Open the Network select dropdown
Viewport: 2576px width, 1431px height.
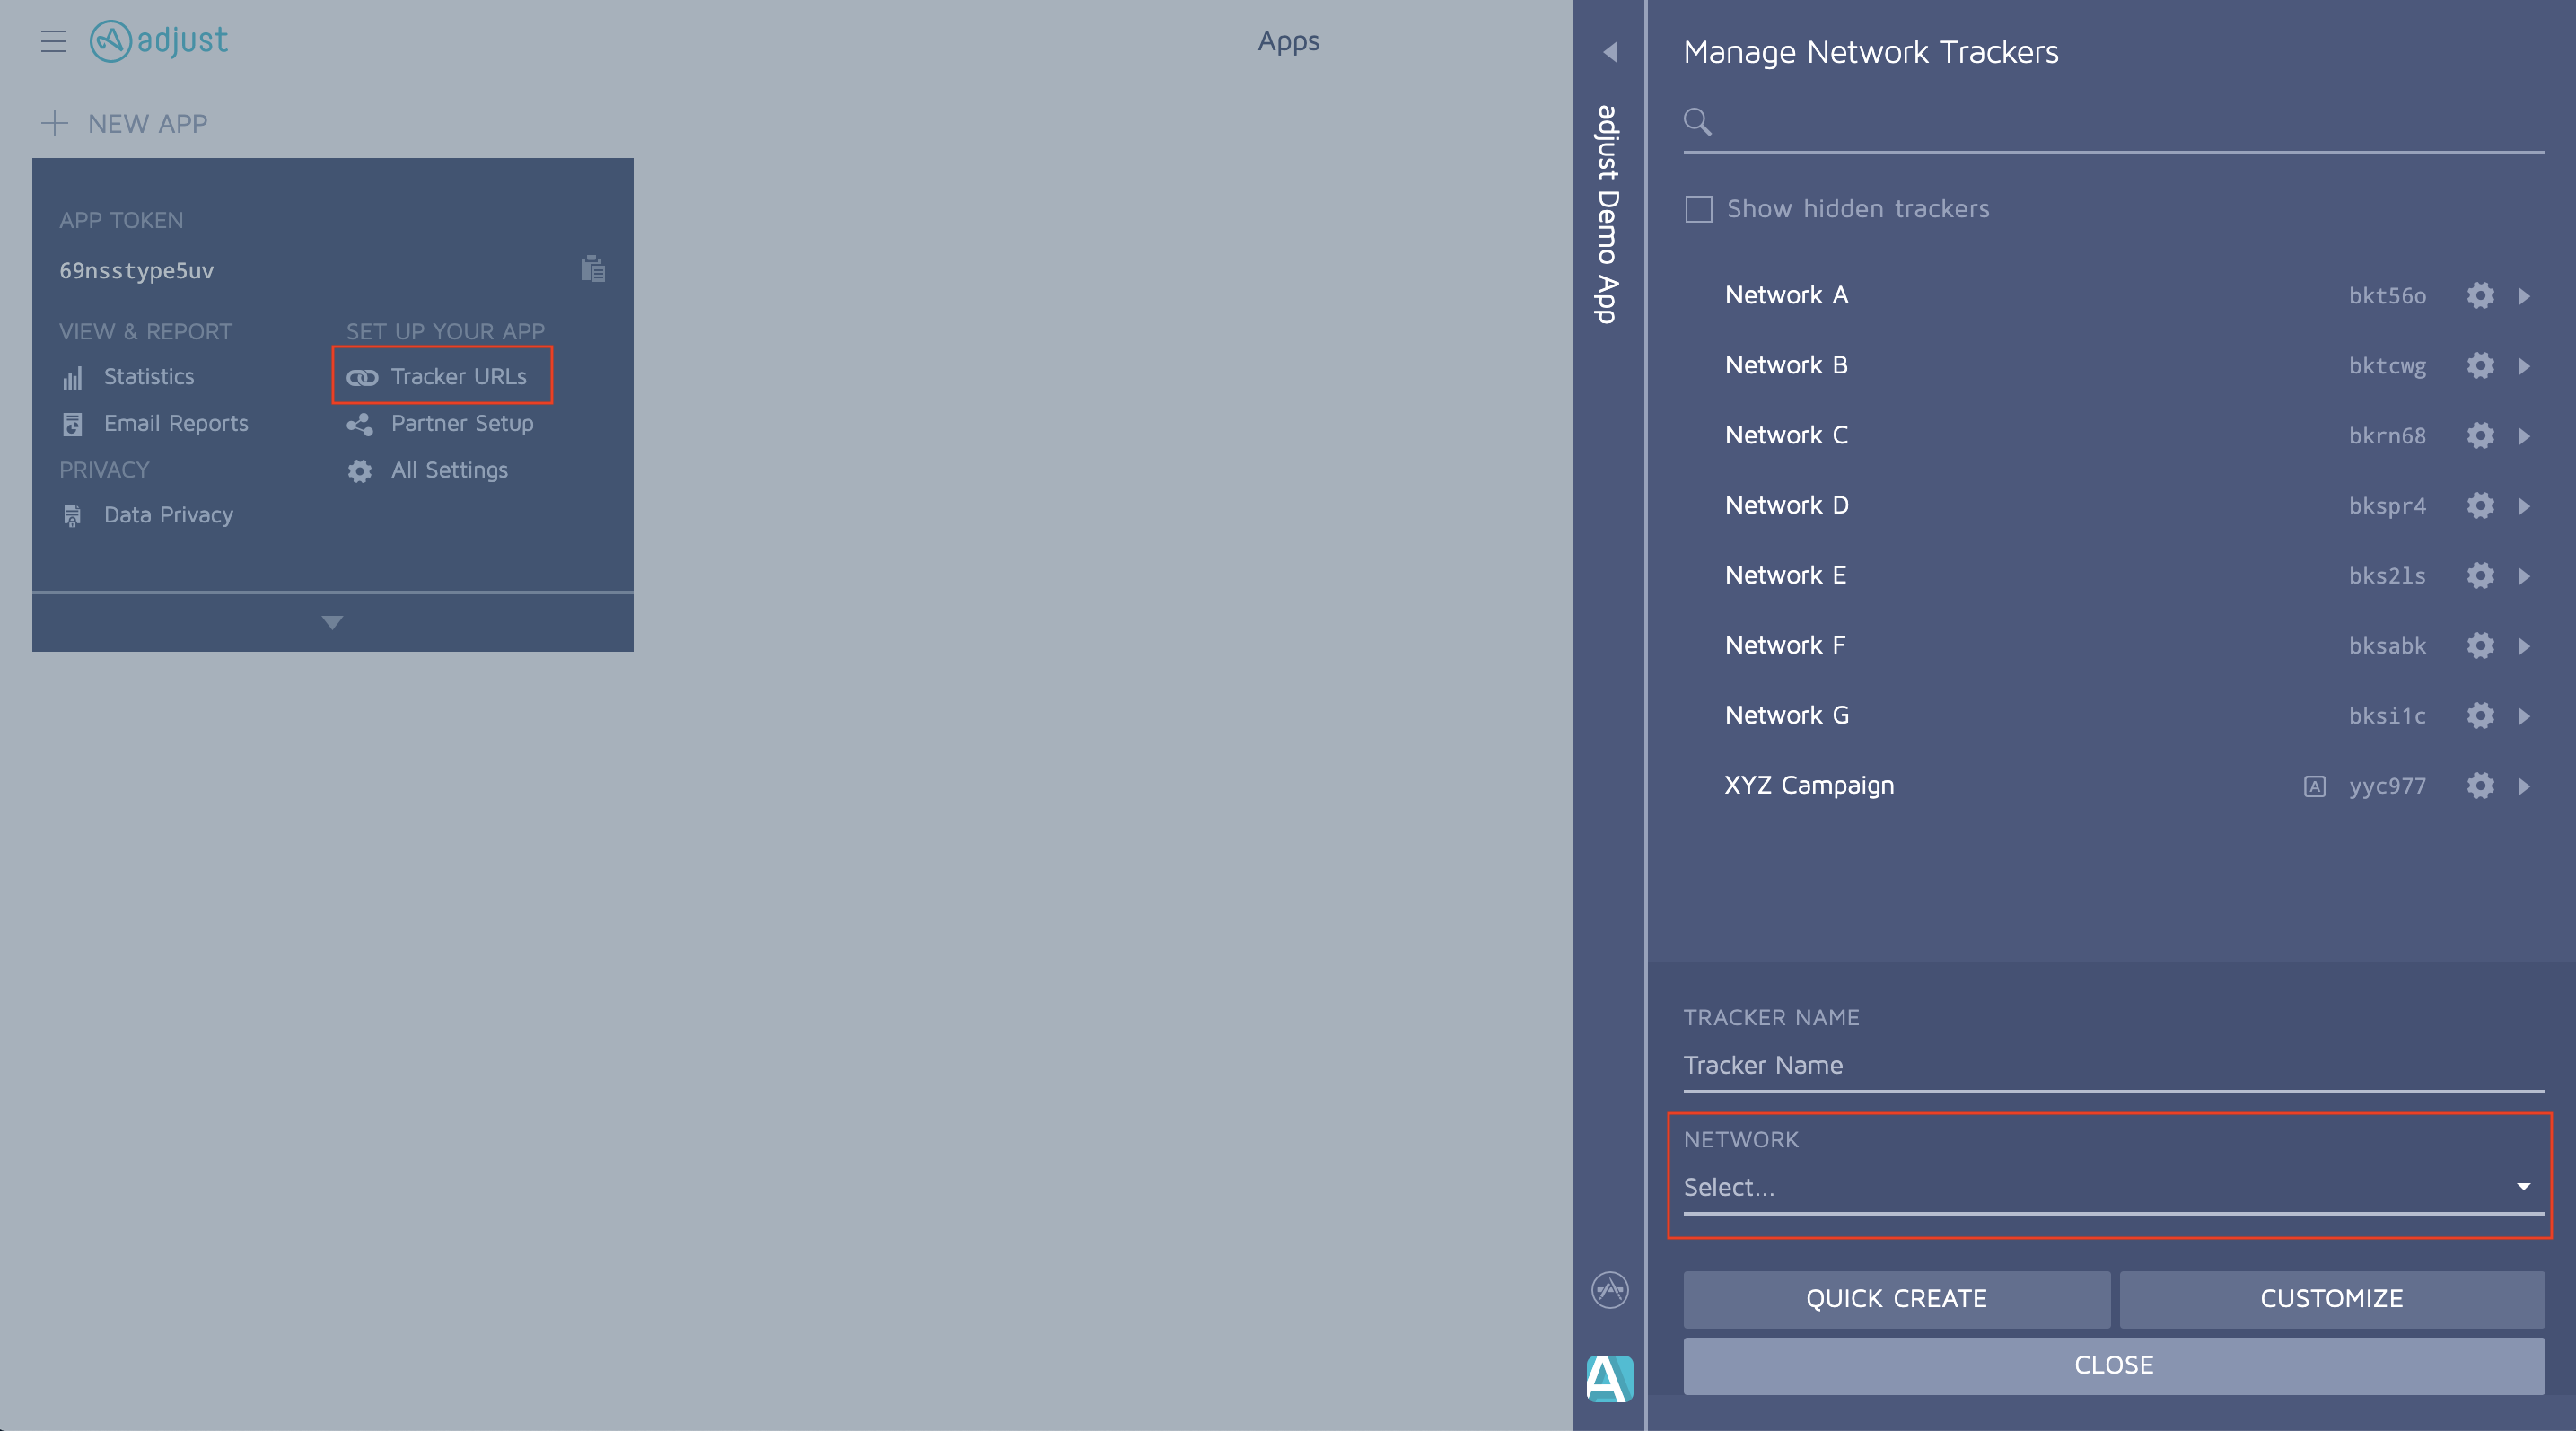point(2112,1187)
